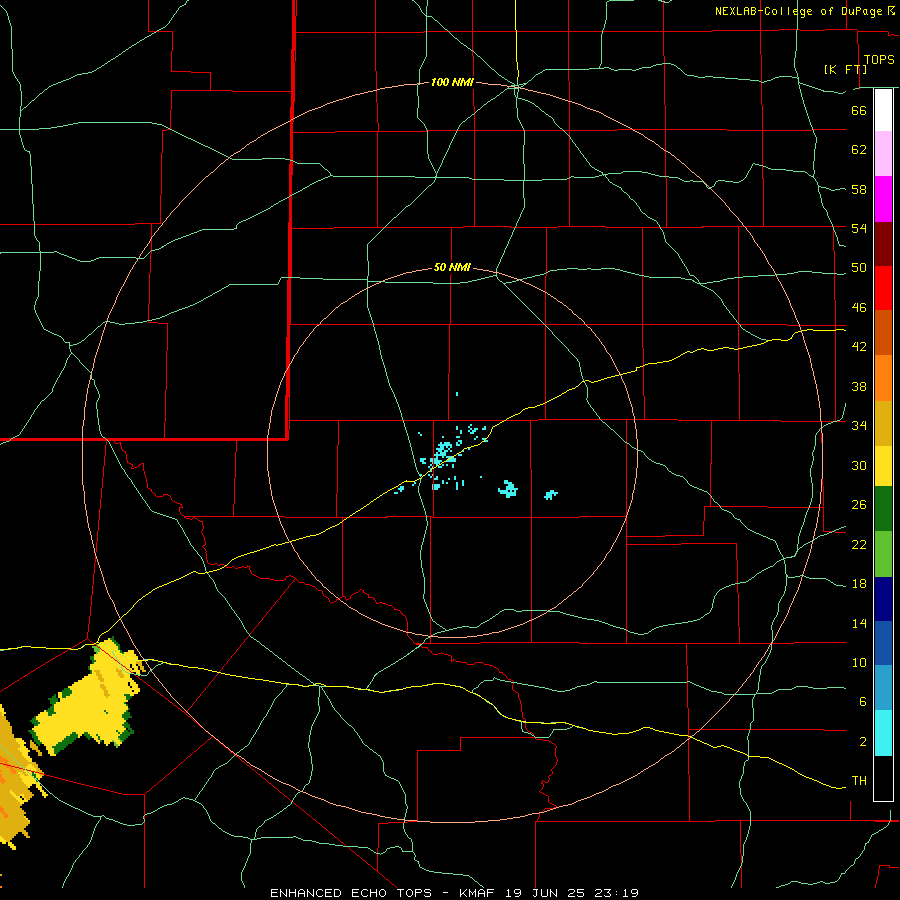Click the 50 NMI range ring label
Viewport: 900px width, 900px height.
tap(452, 267)
